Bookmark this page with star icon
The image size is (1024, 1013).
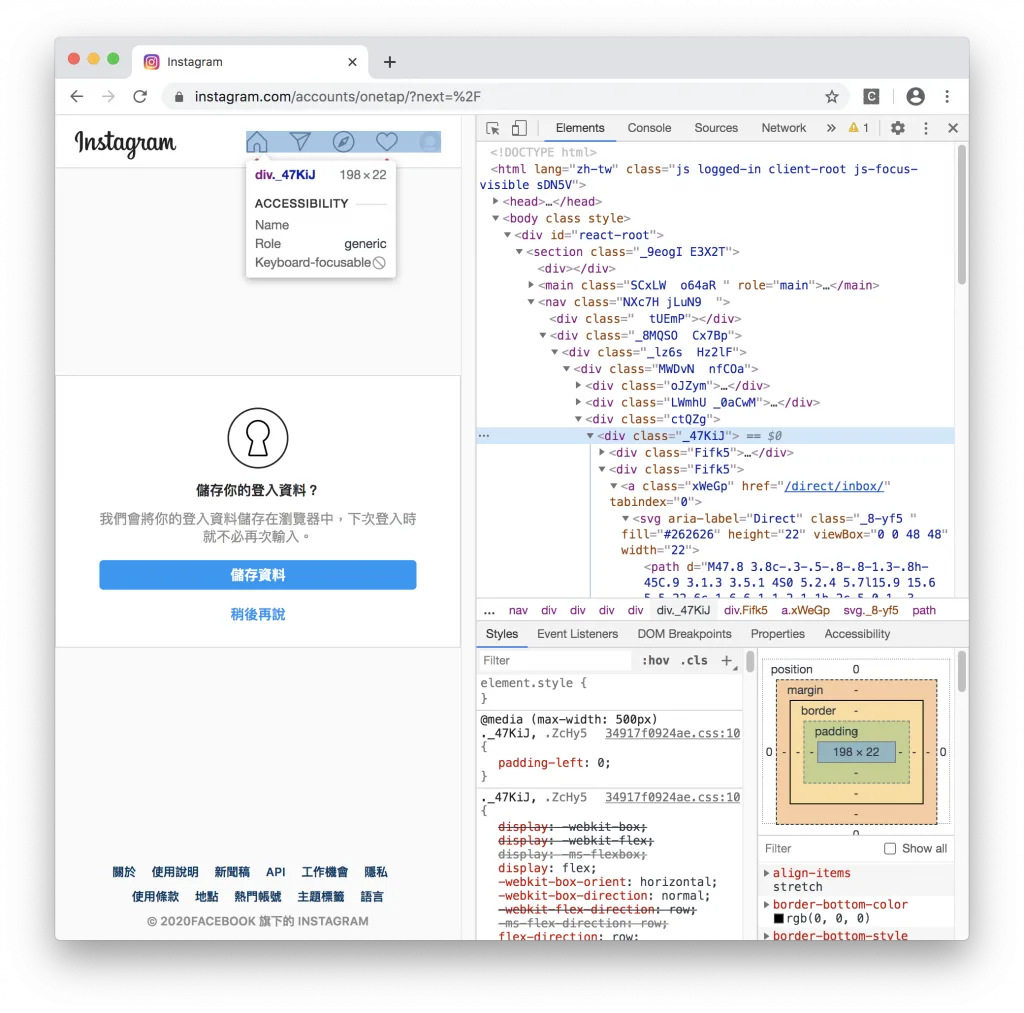pyautogui.click(x=831, y=97)
